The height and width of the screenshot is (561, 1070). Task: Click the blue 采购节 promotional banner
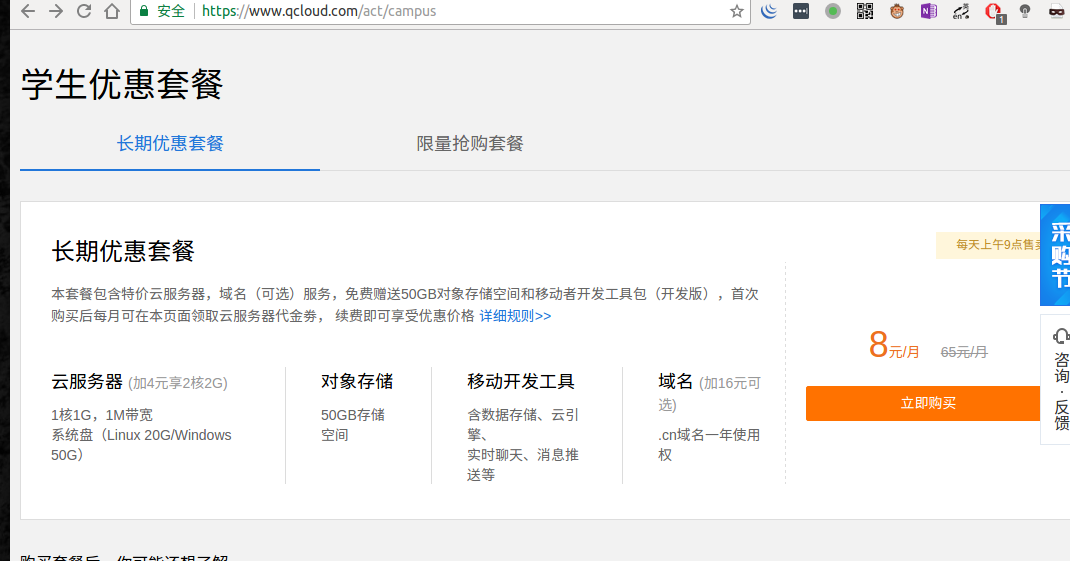(1057, 255)
